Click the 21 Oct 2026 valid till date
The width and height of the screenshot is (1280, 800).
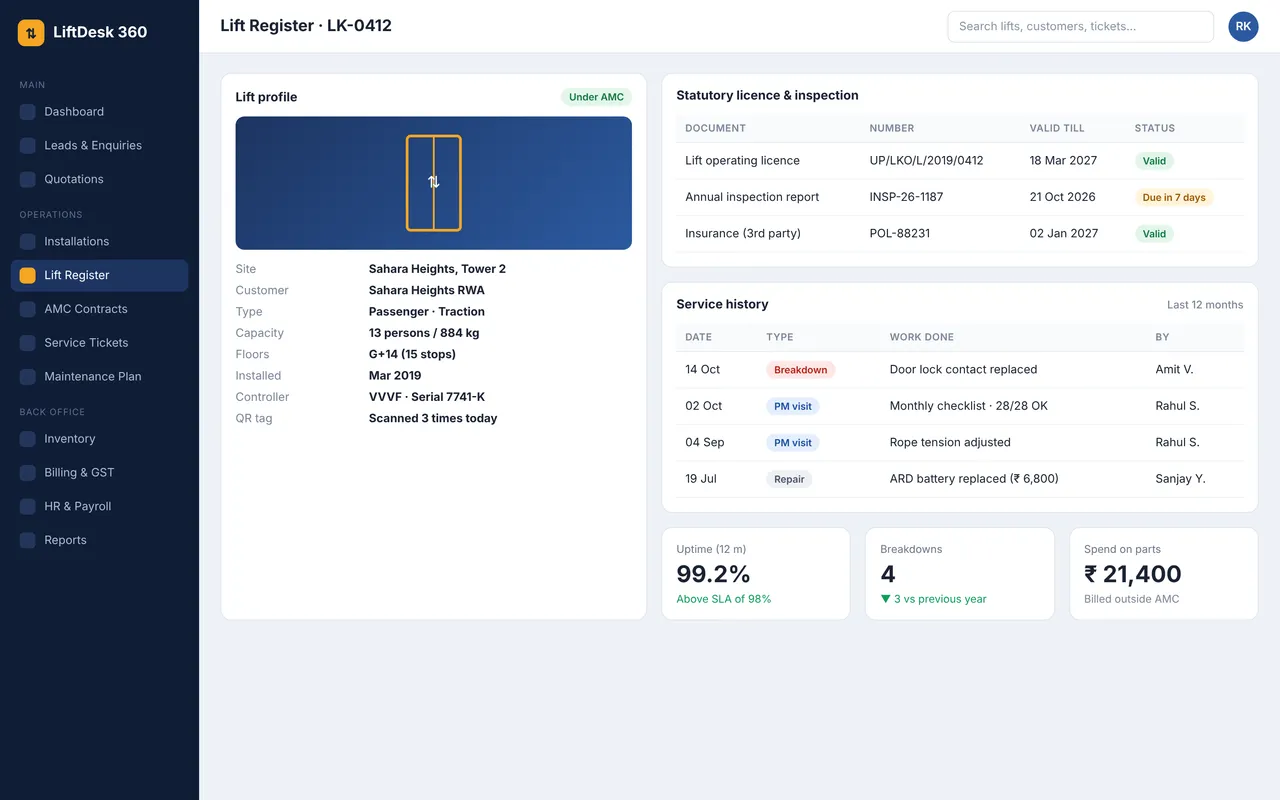click(x=1062, y=197)
